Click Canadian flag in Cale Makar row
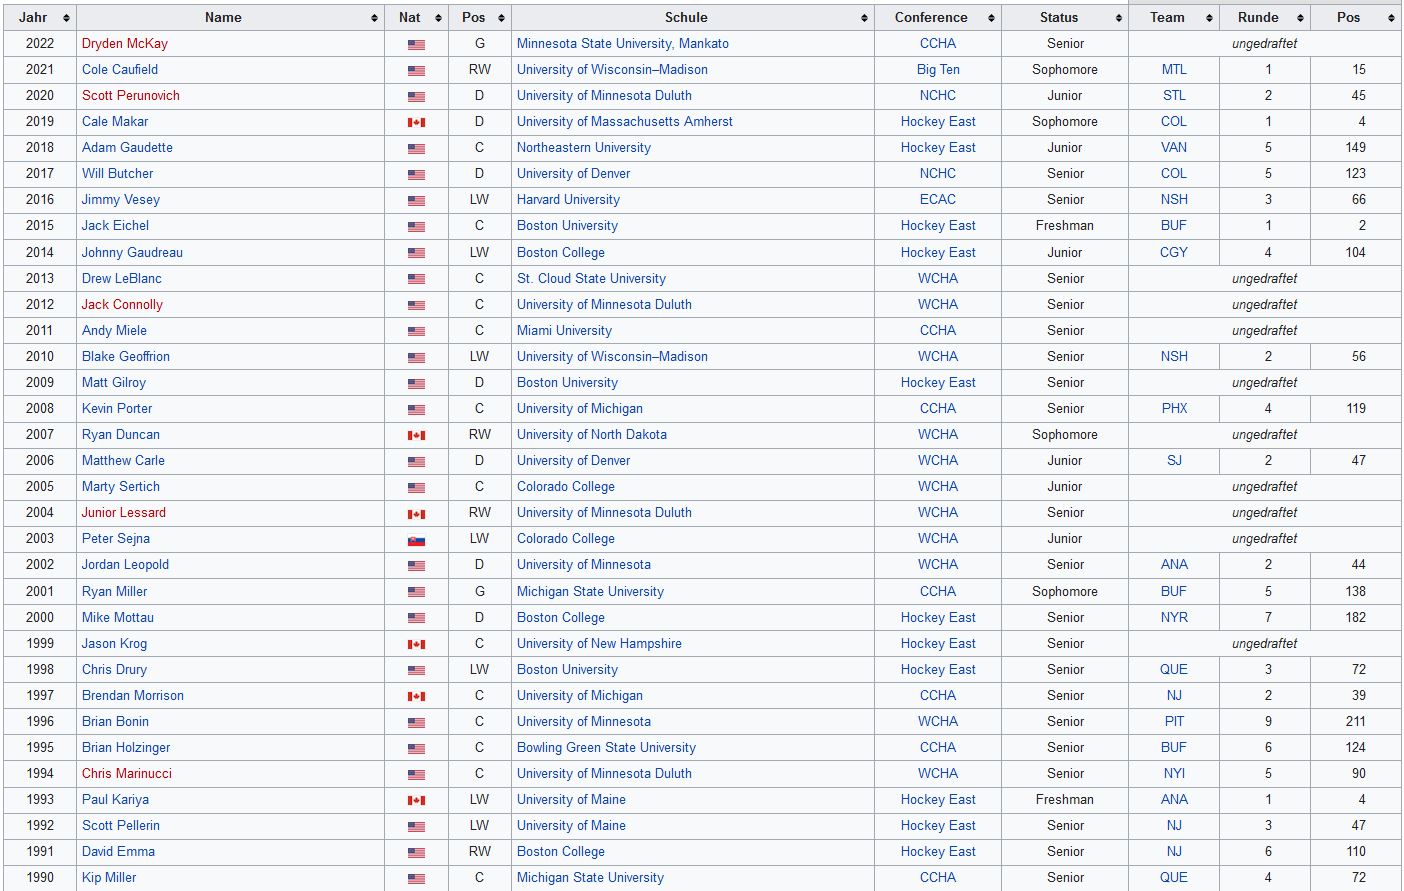1404x891 pixels. tap(416, 122)
